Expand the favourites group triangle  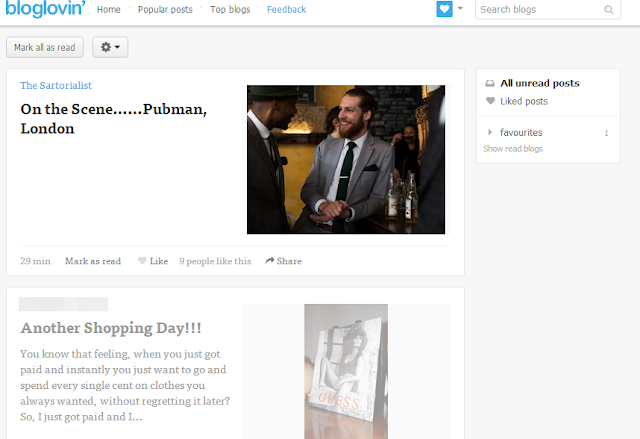click(490, 132)
